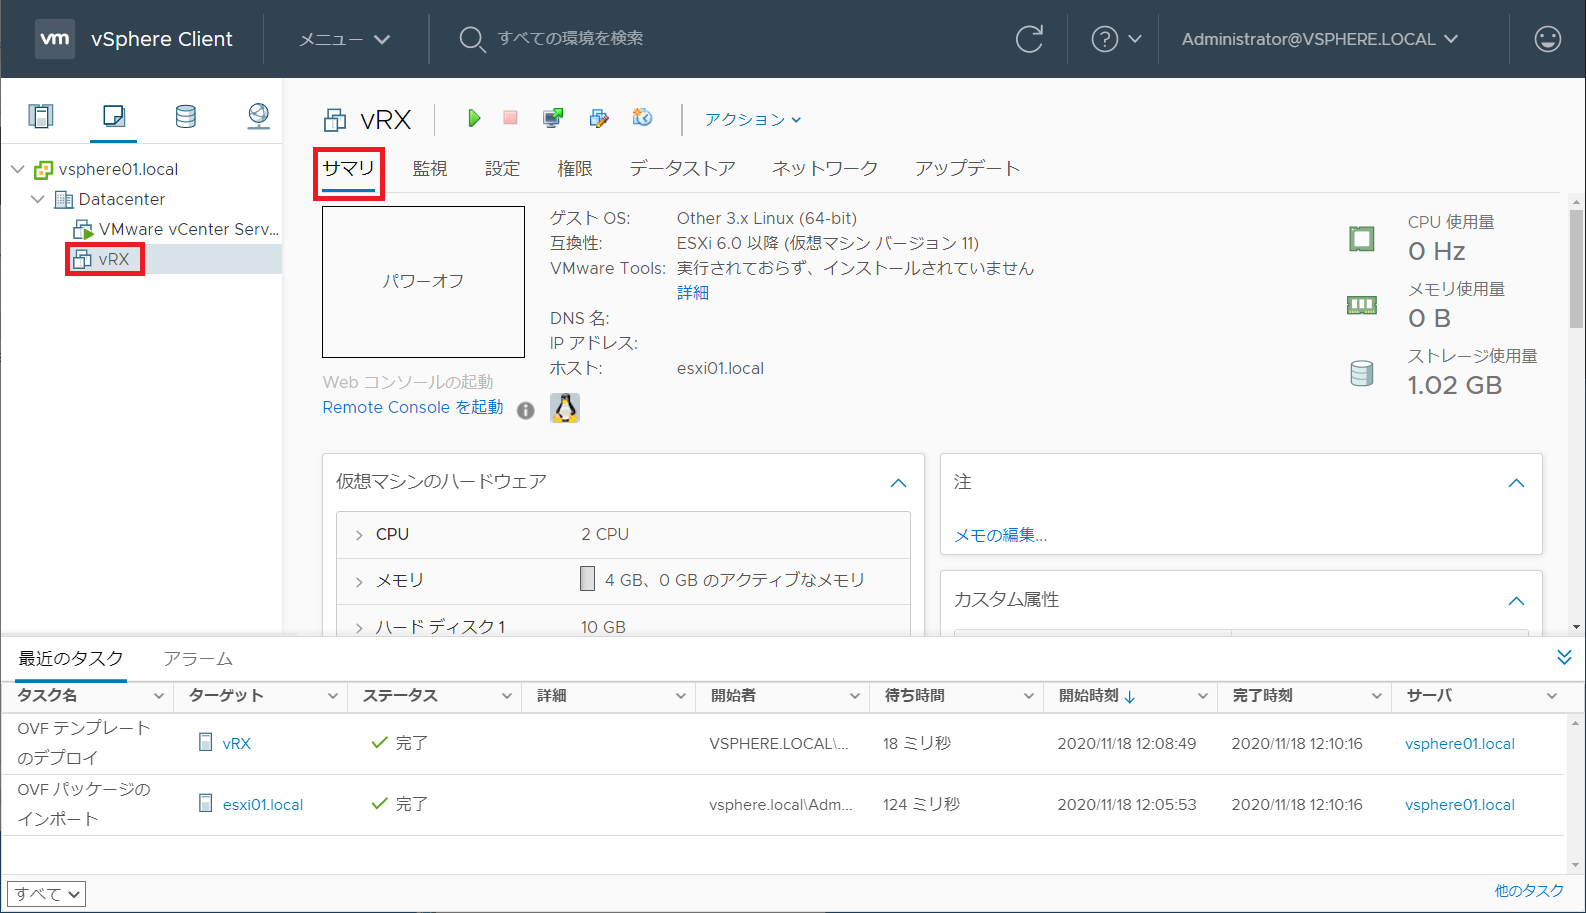Switch to the データストア tab
The height and width of the screenshot is (913, 1586).
click(x=682, y=168)
